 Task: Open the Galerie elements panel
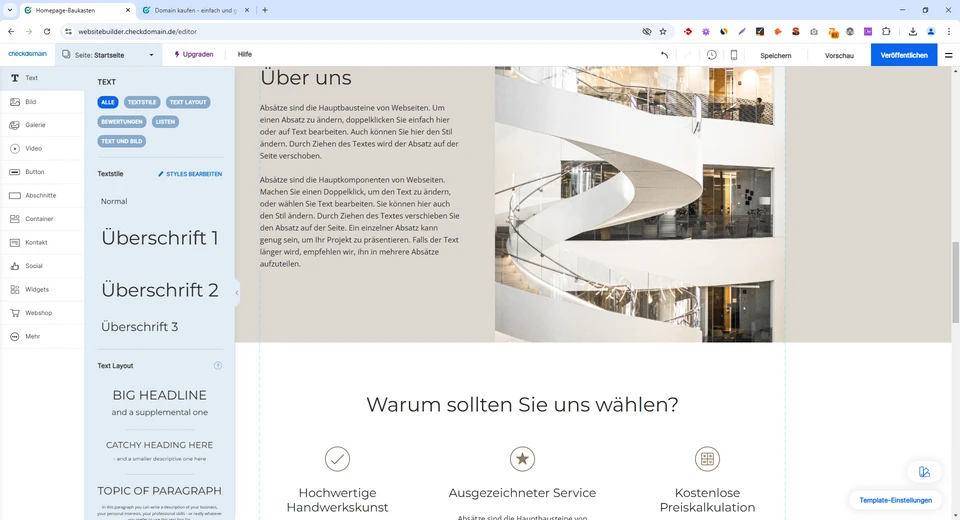pos(42,125)
